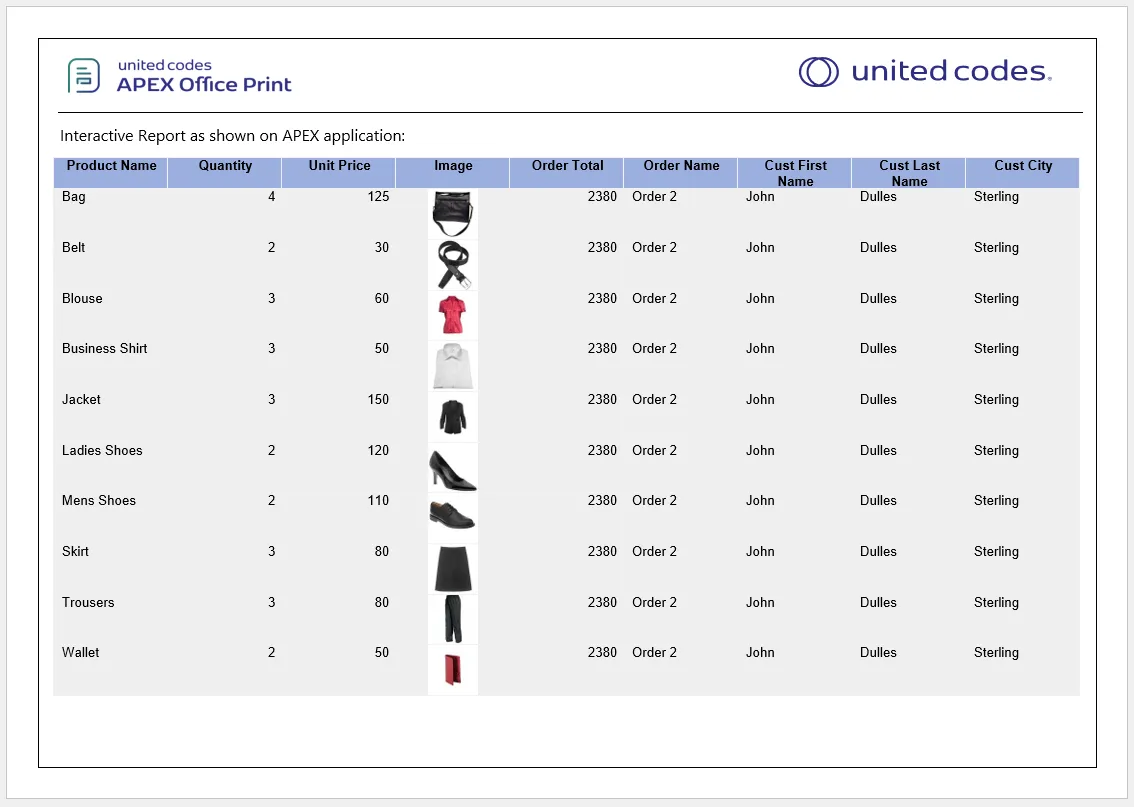
Task: Click unit price 150 in the Jacket row
Action: pos(378,399)
